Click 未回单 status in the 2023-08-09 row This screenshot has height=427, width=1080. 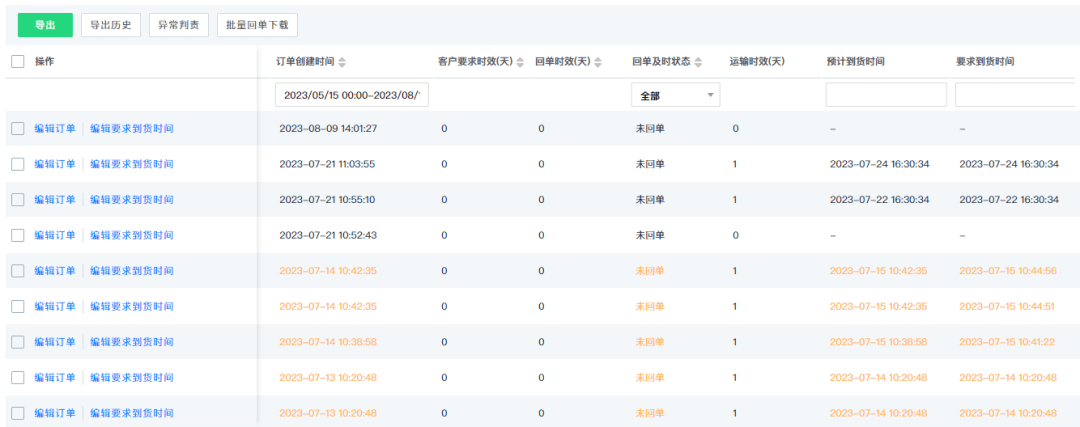650,128
